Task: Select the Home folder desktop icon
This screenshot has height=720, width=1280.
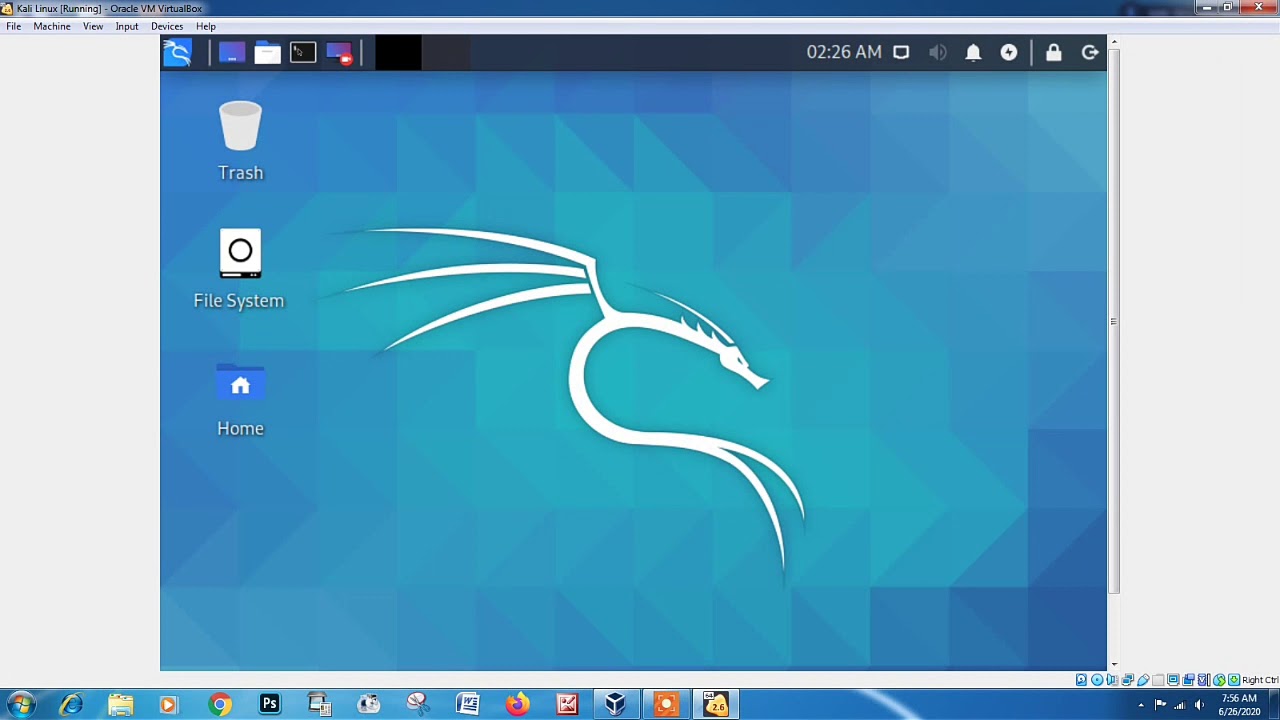Action: coord(240,400)
